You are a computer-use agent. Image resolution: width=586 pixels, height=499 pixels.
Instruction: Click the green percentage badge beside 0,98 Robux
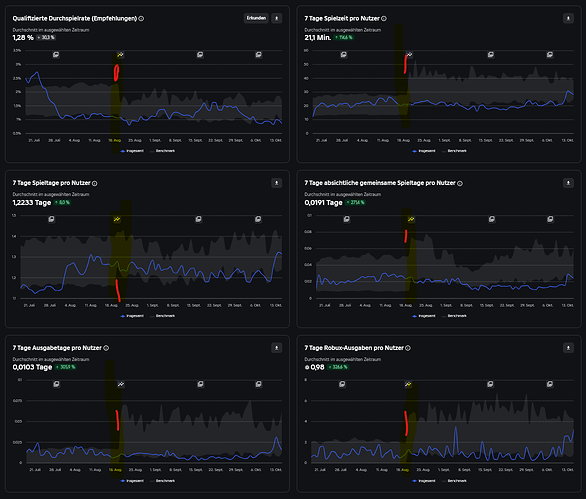pyautogui.click(x=338, y=367)
